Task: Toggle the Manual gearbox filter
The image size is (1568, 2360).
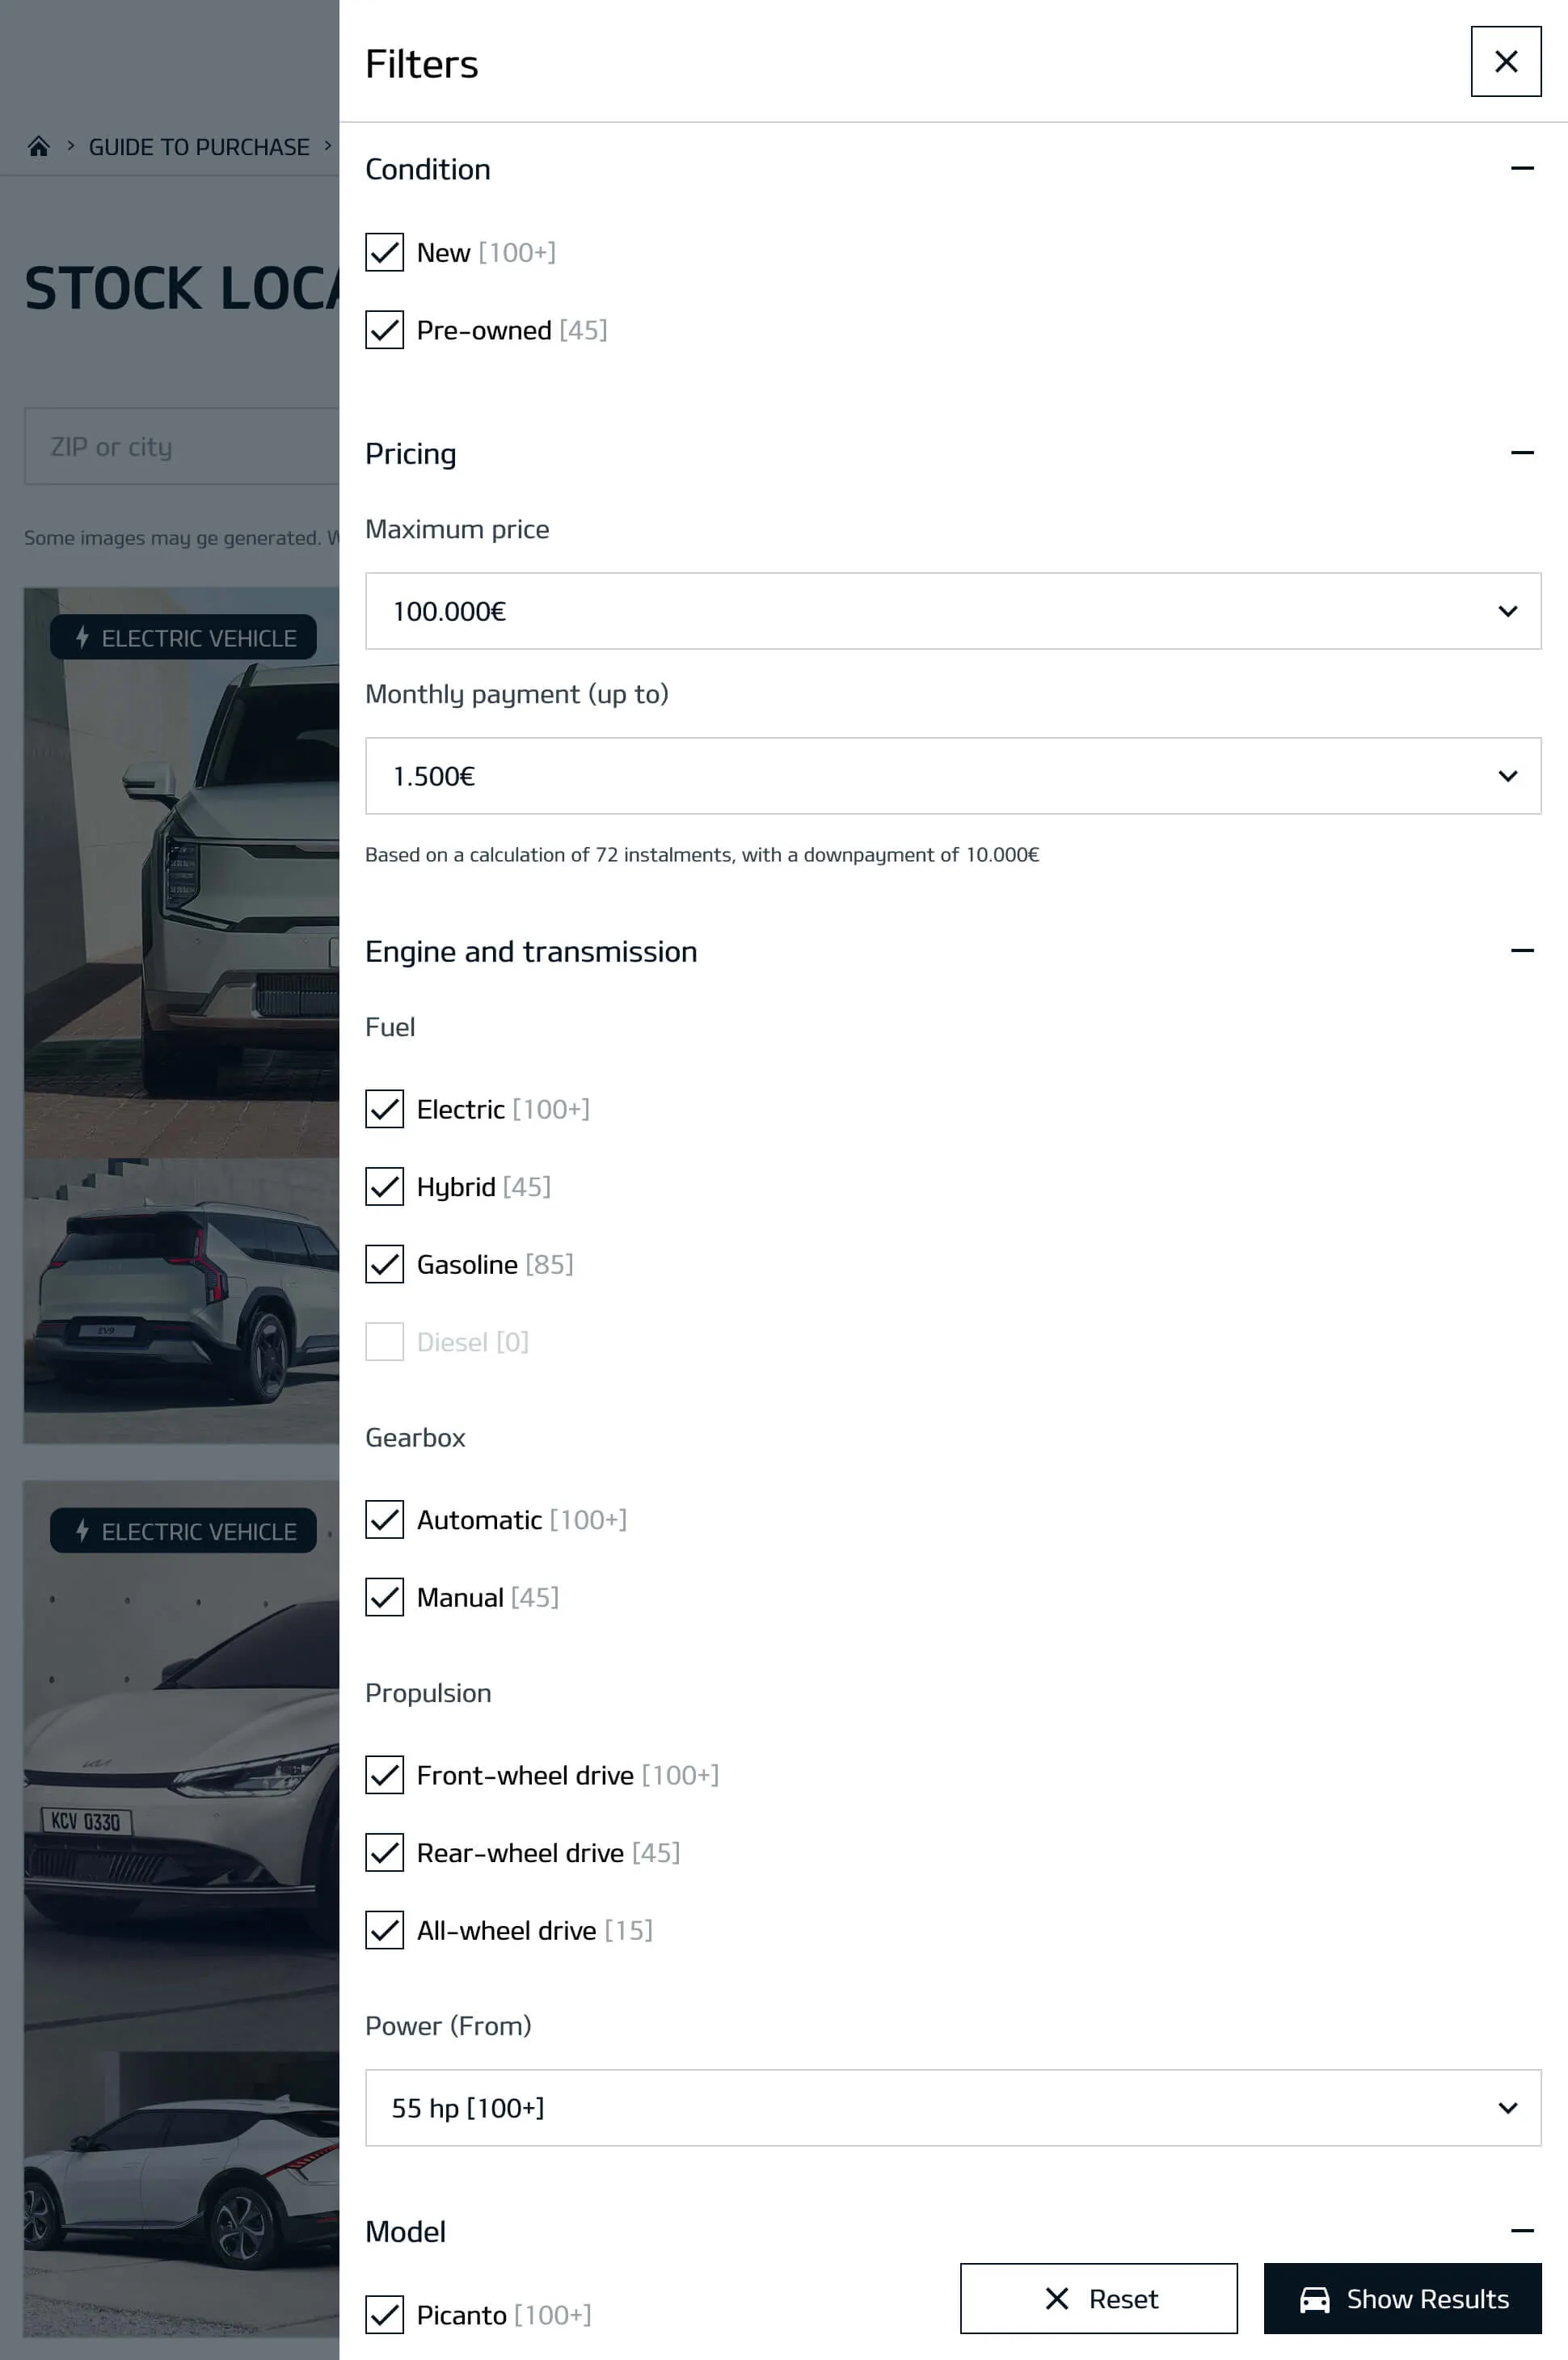Action: click(x=384, y=1597)
